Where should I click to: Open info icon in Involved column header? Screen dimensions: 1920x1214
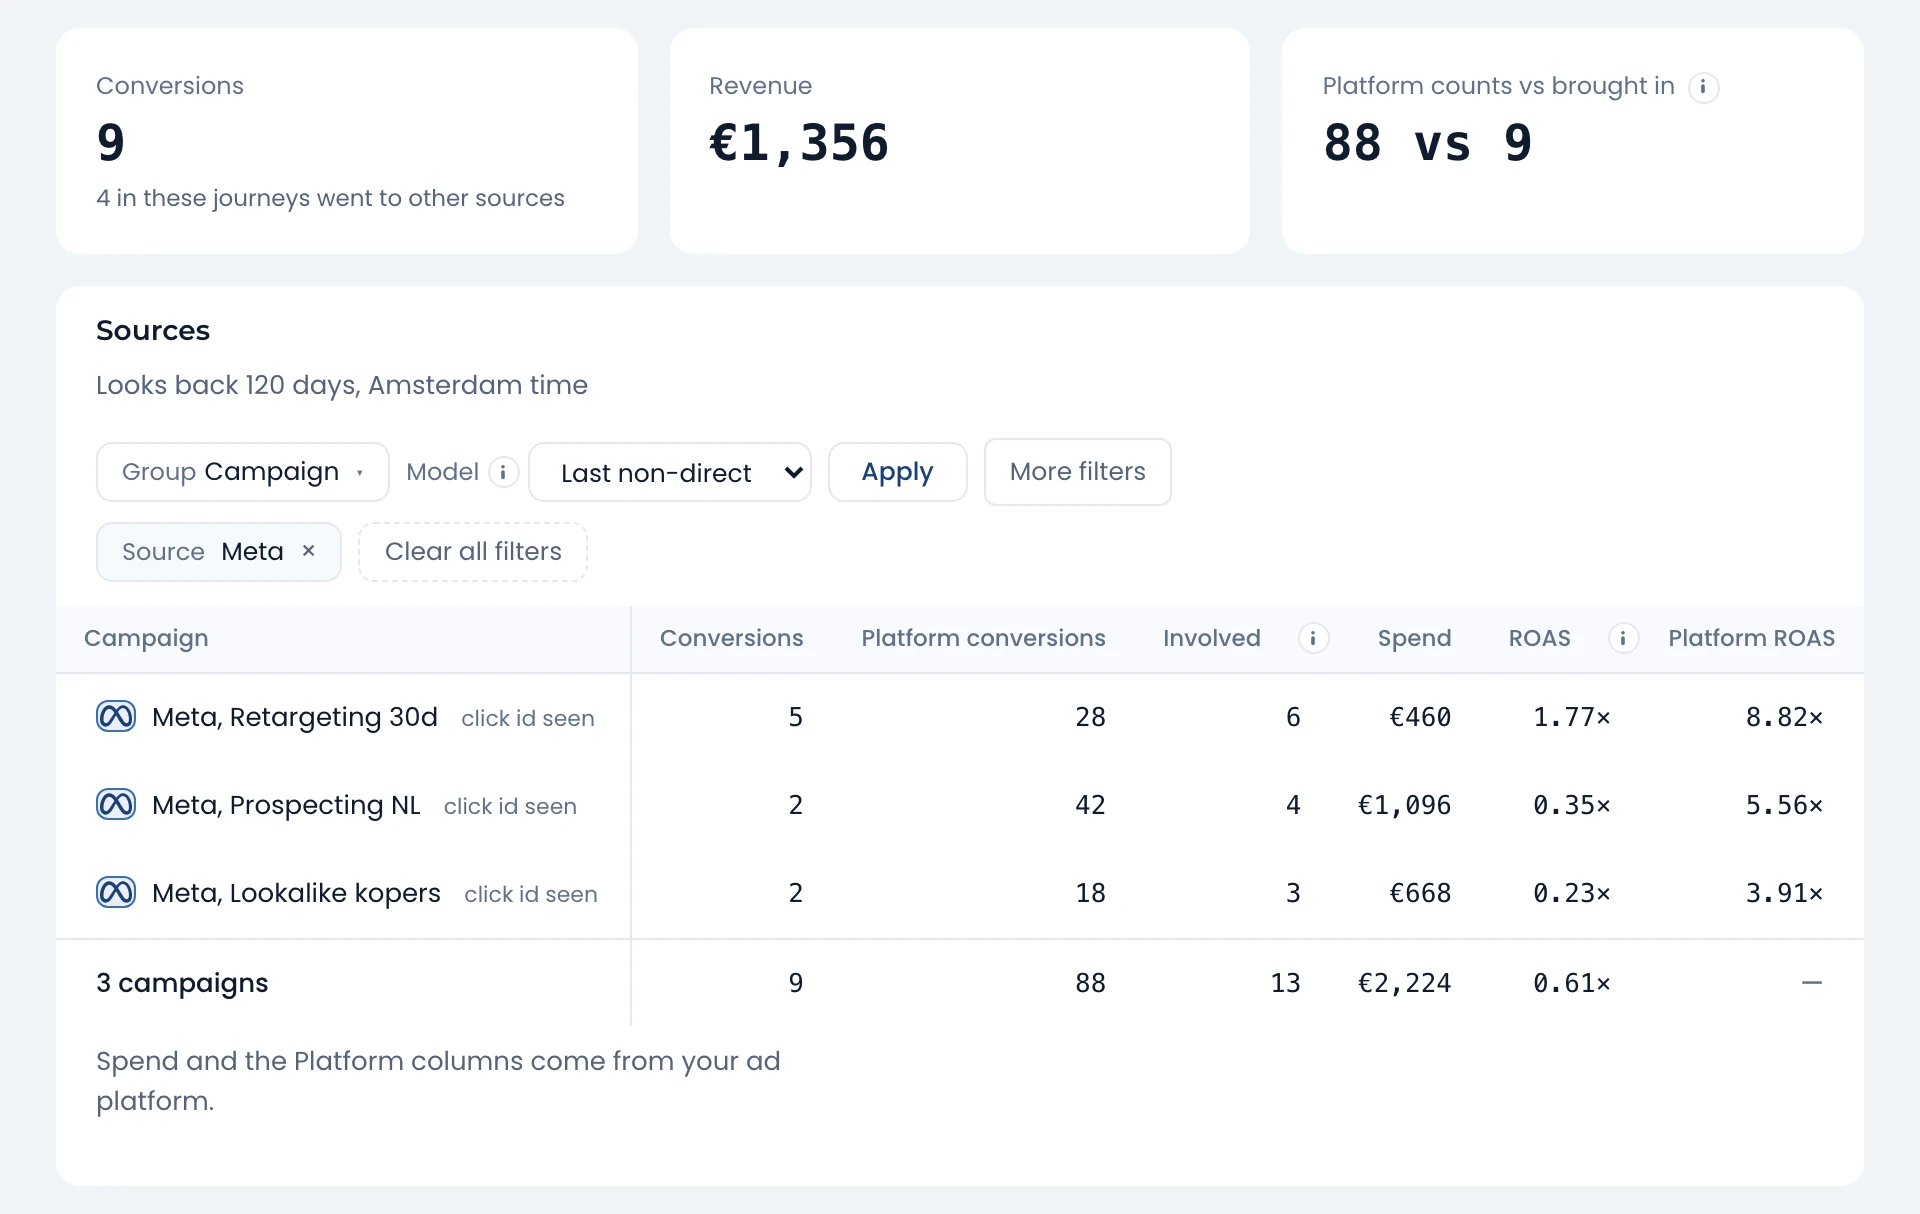[x=1313, y=638]
